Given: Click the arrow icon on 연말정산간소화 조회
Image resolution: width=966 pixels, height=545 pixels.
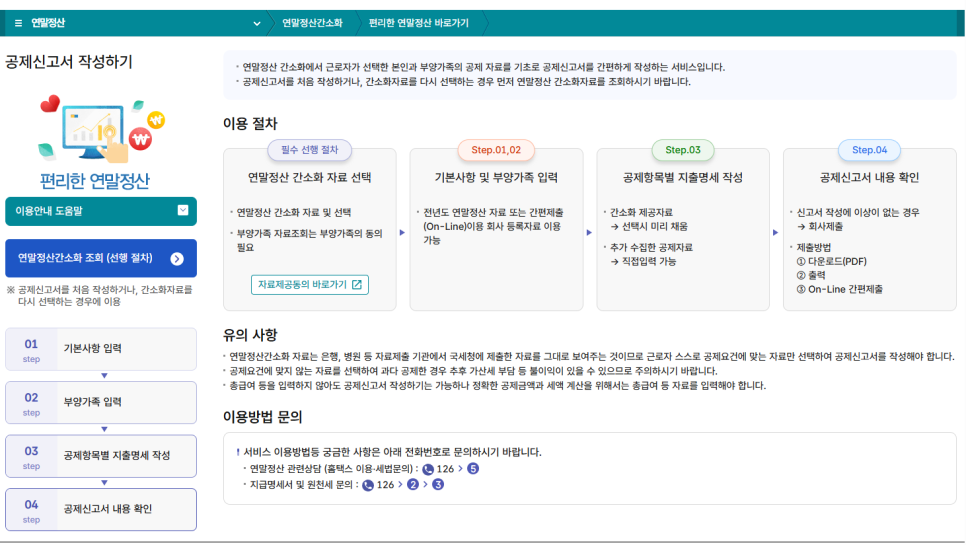Looking at the screenshot, I should point(177,259).
